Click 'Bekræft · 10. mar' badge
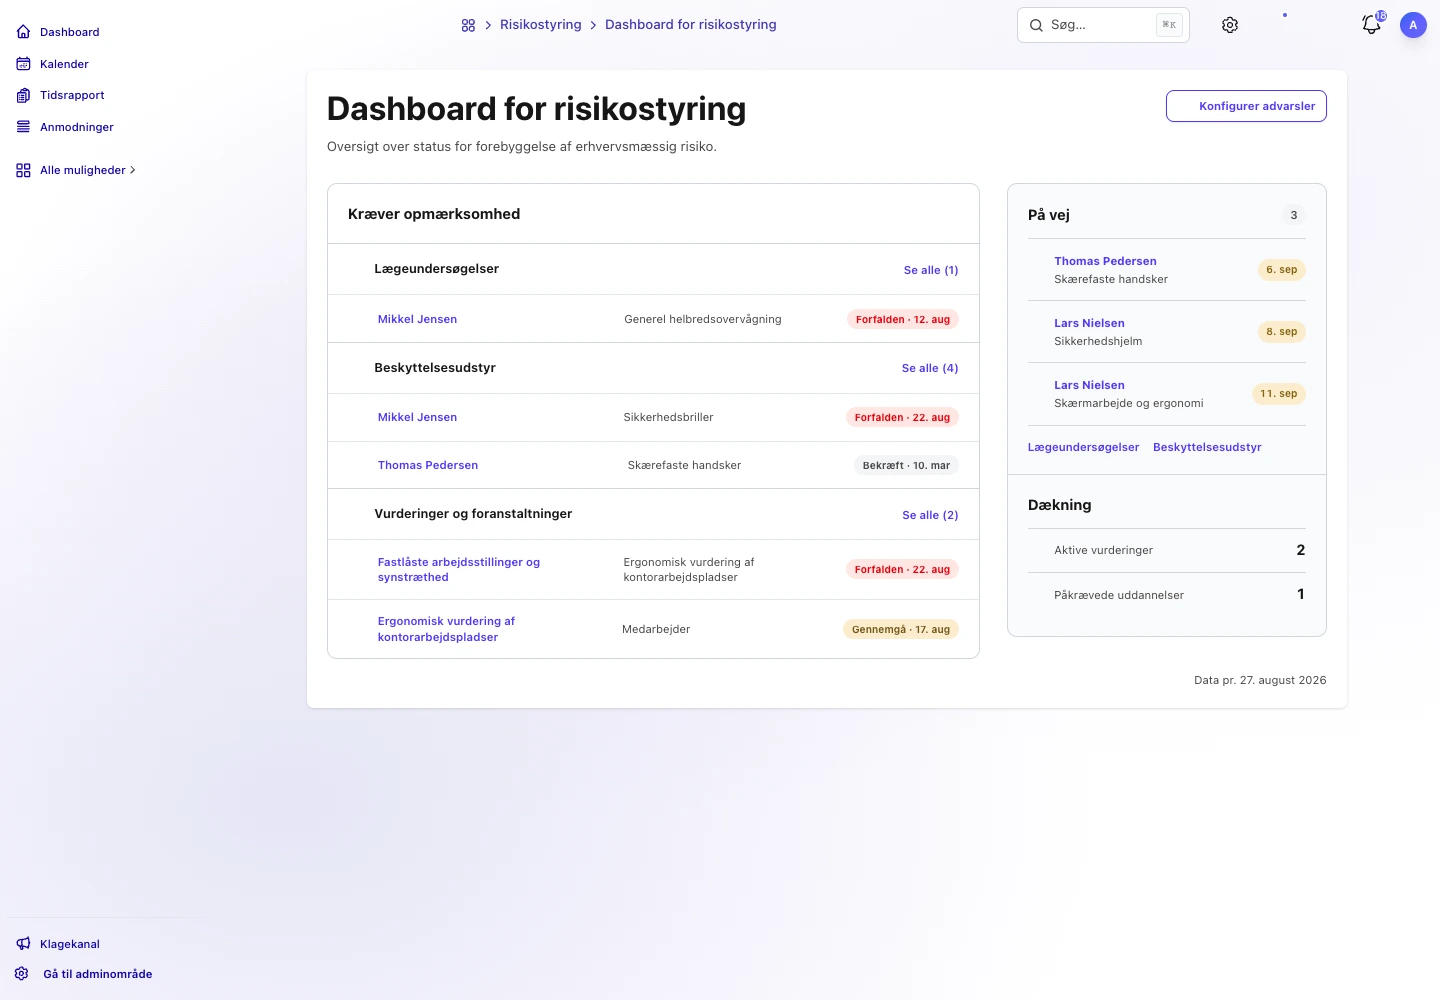 click(906, 465)
